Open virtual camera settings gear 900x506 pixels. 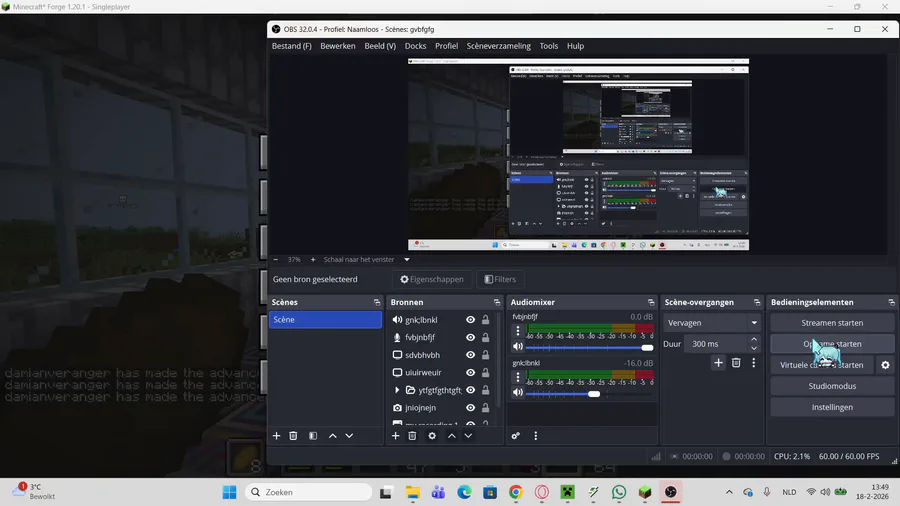coord(885,365)
